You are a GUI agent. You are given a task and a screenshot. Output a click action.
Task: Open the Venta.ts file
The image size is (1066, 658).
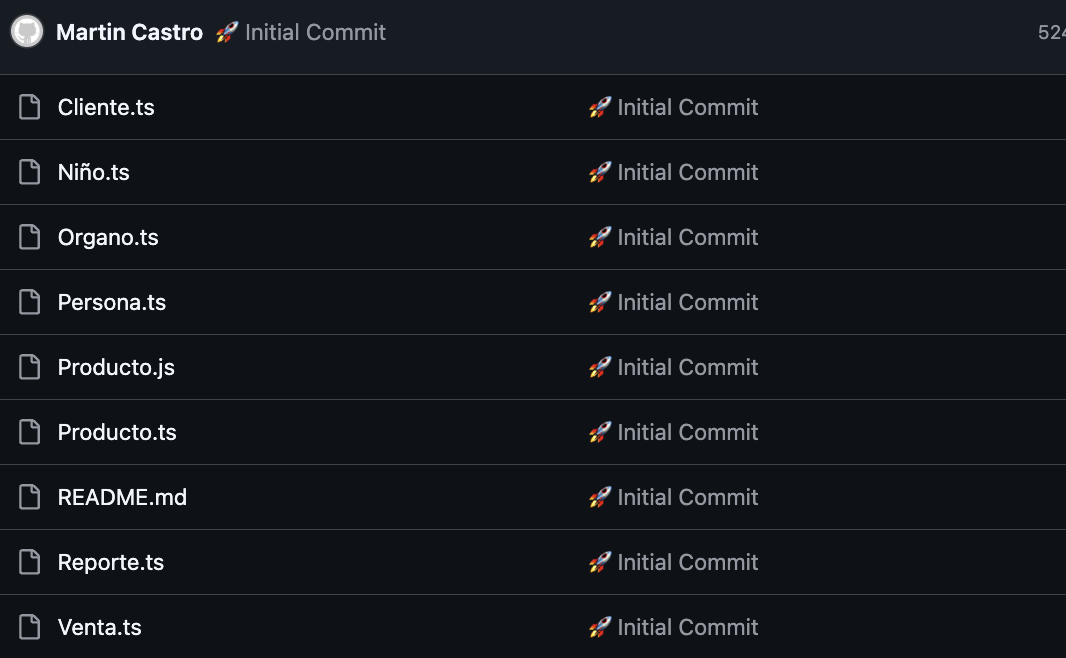click(x=100, y=627)
